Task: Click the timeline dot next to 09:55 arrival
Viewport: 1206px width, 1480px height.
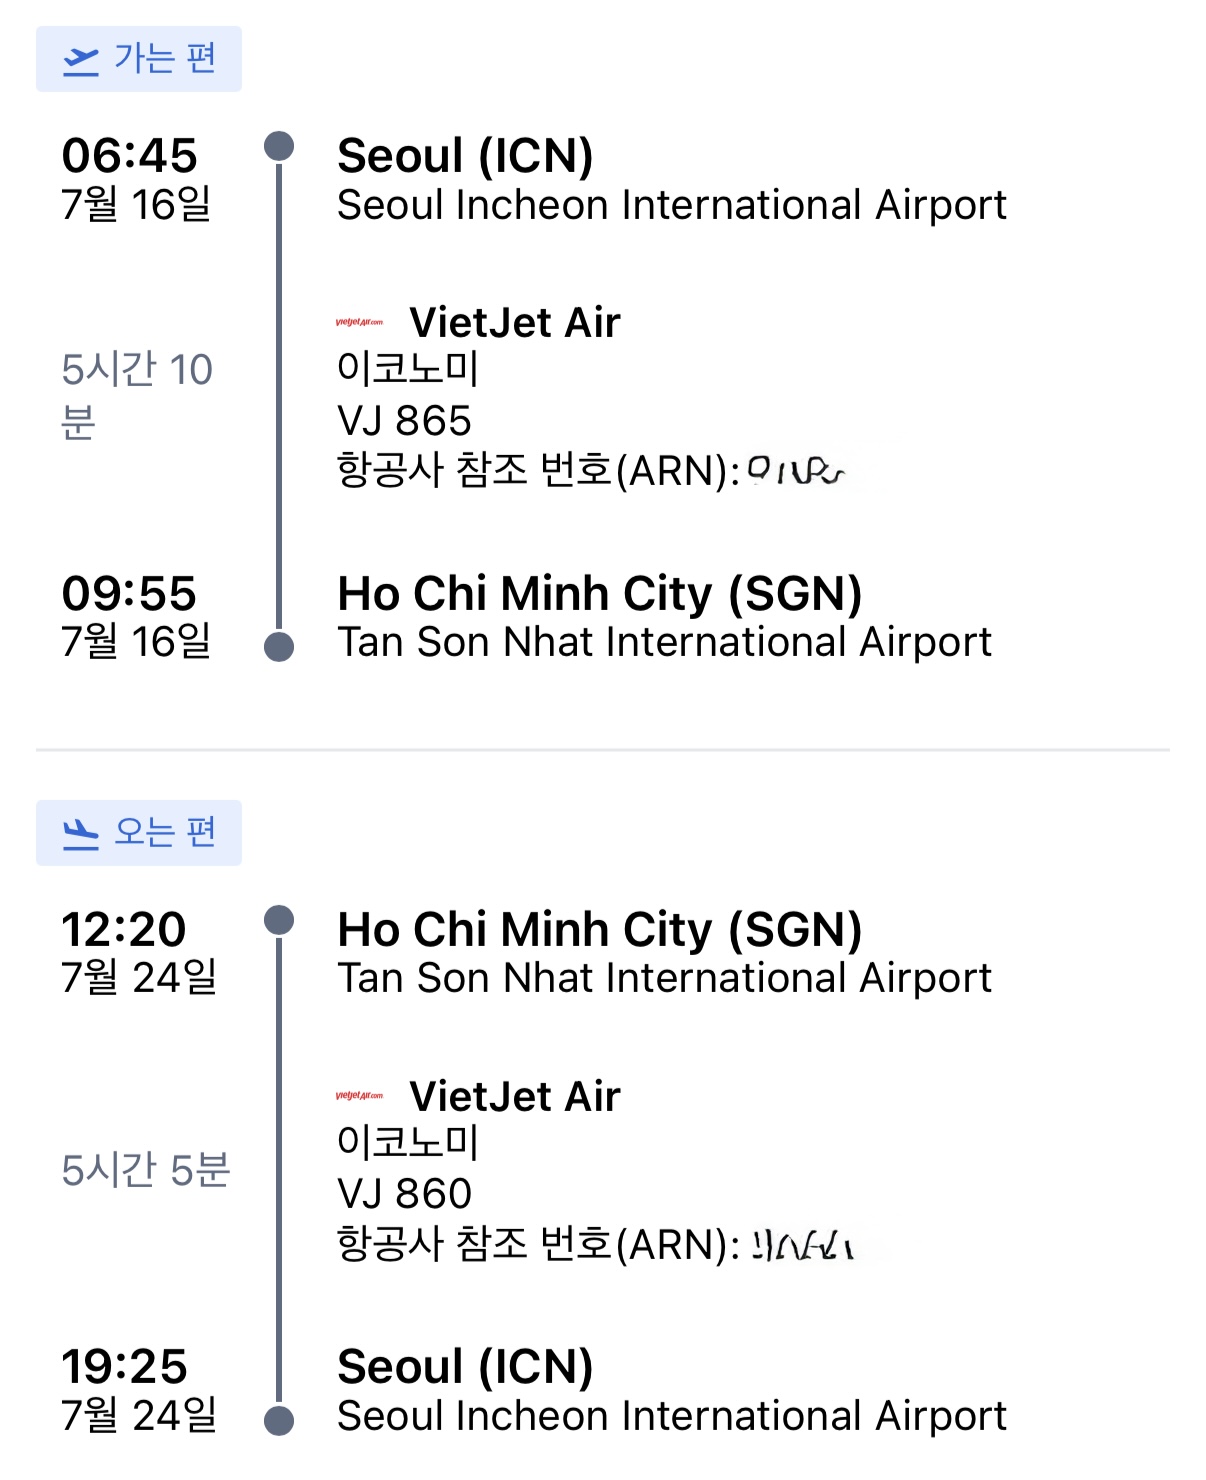Action: tap(279, 647)
